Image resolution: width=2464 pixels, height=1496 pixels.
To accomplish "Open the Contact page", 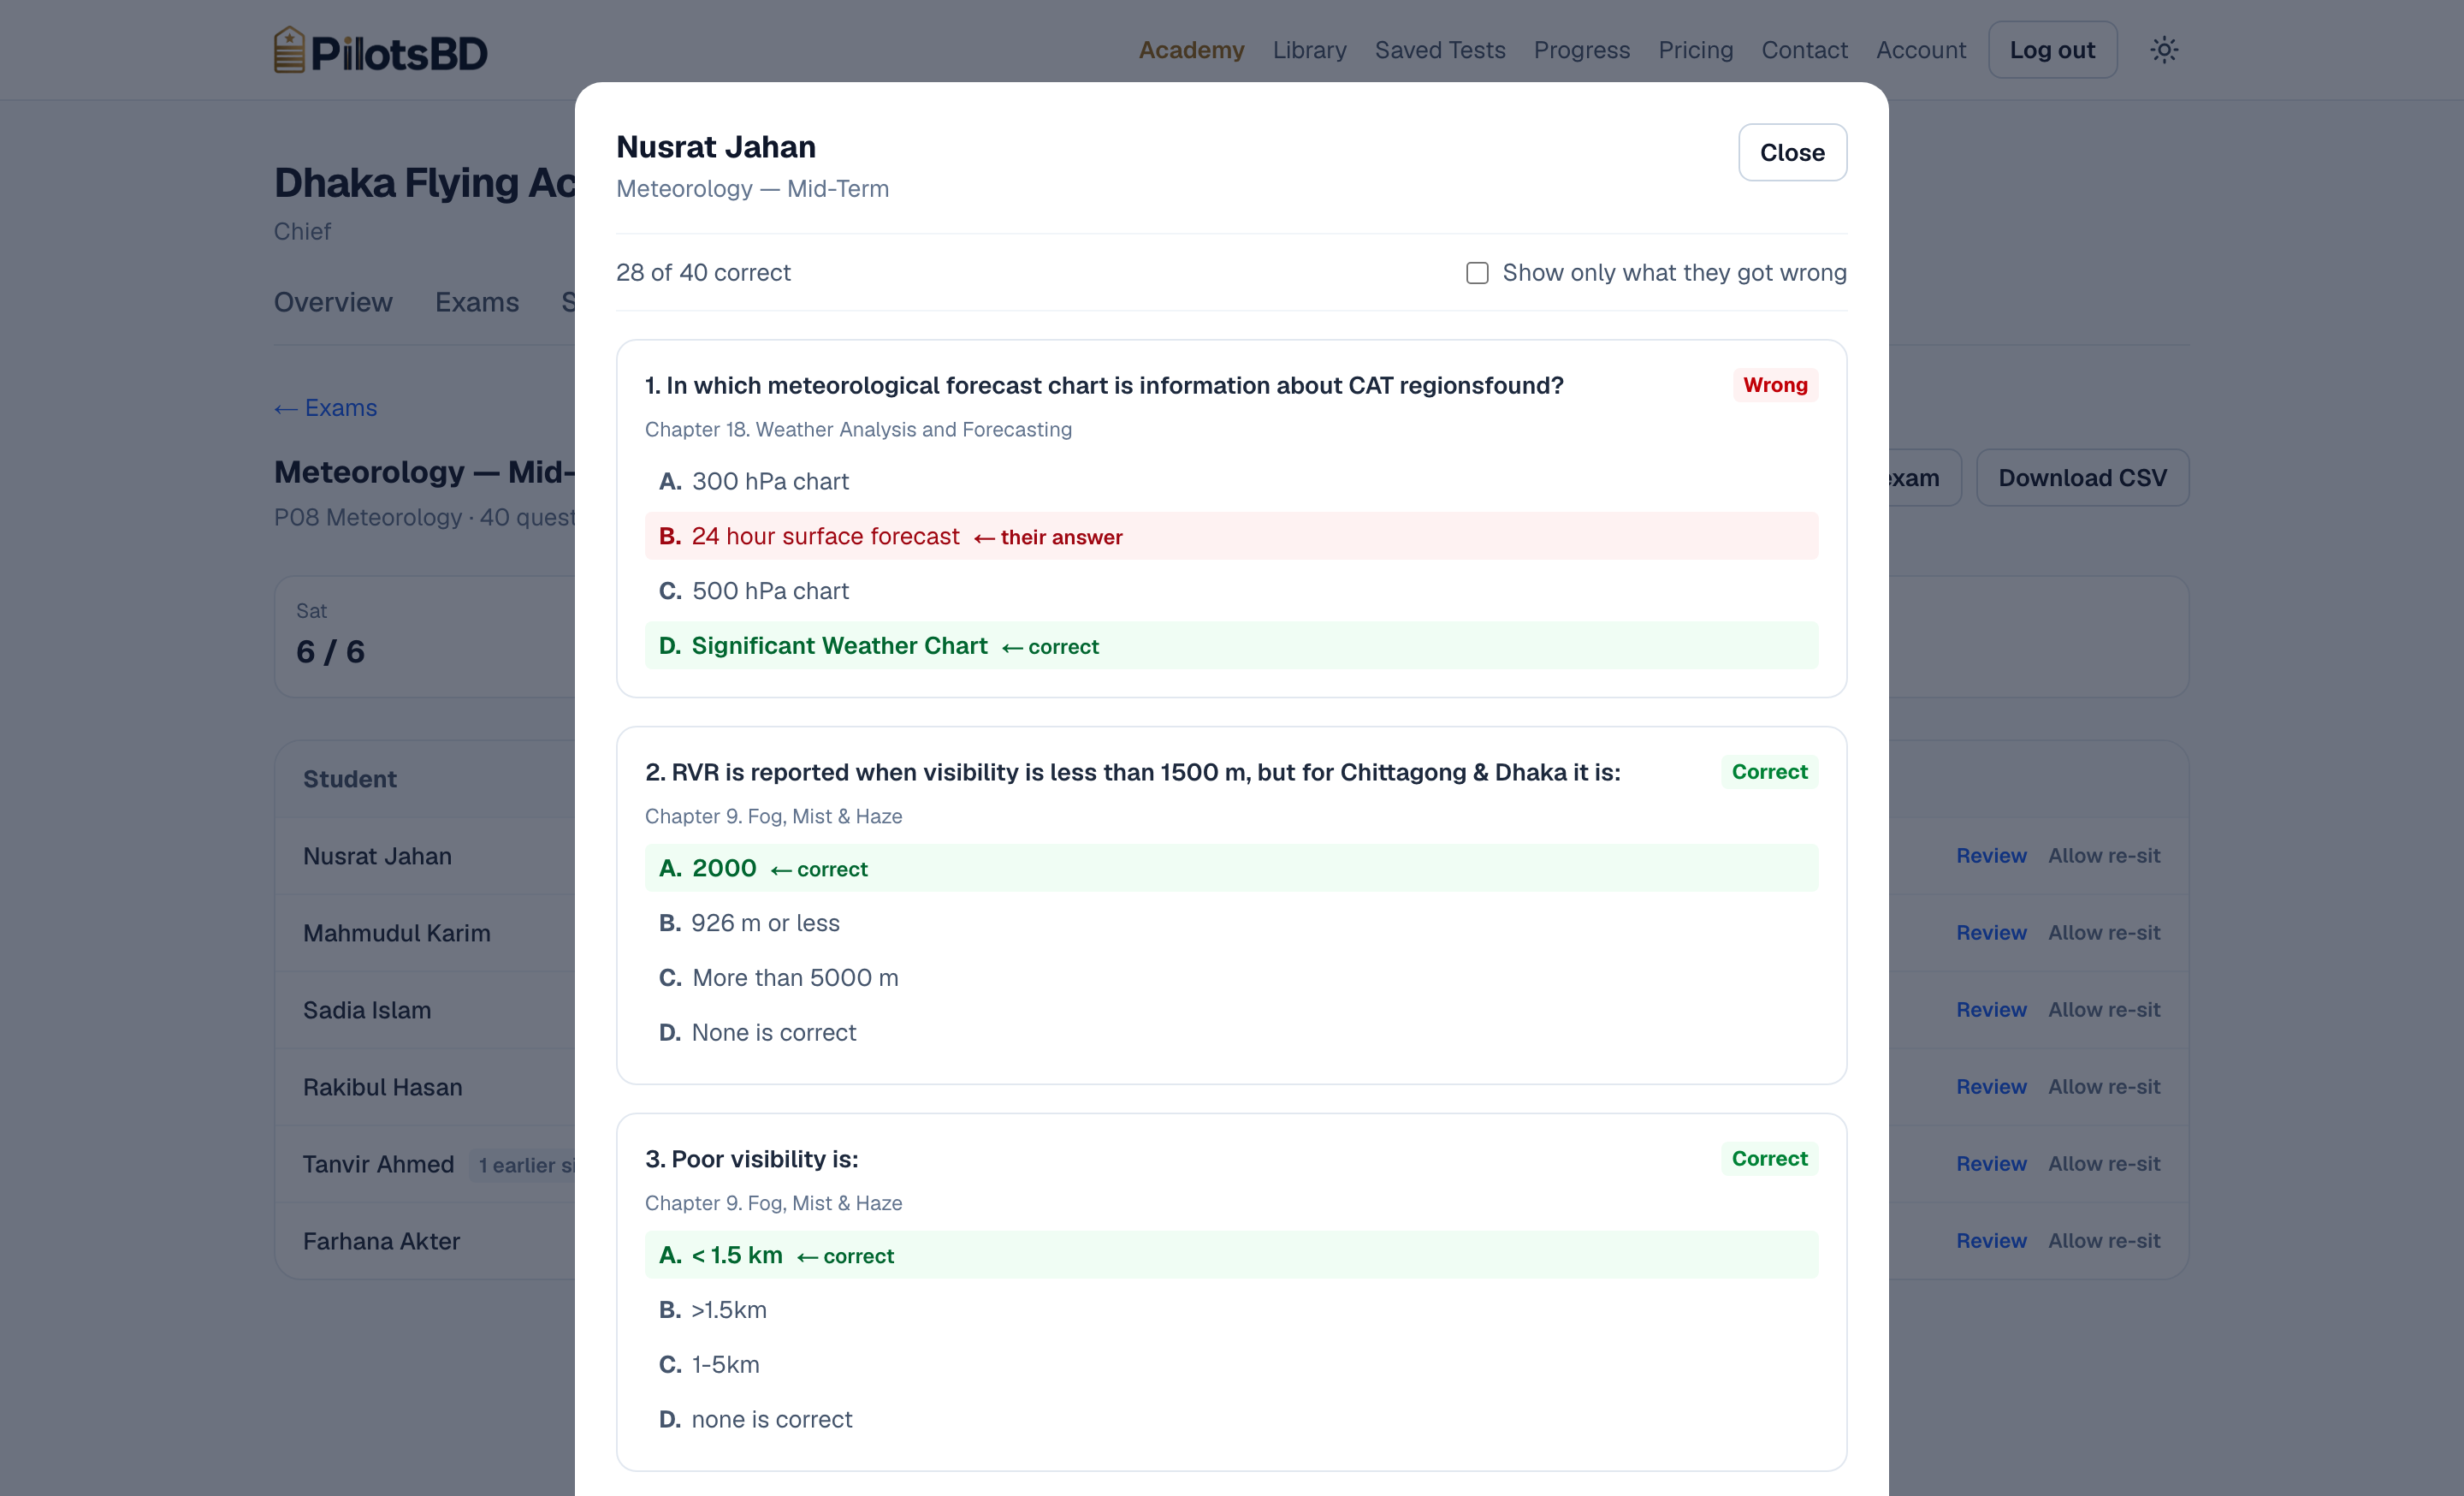I will 1804,50.
